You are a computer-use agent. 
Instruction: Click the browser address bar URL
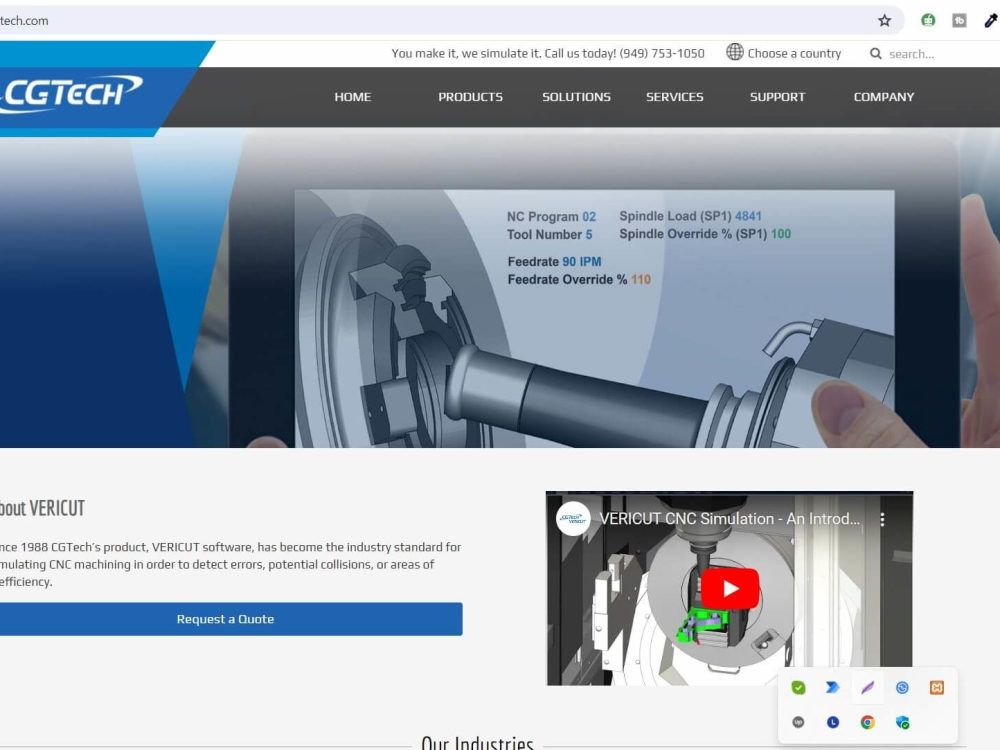24,20
